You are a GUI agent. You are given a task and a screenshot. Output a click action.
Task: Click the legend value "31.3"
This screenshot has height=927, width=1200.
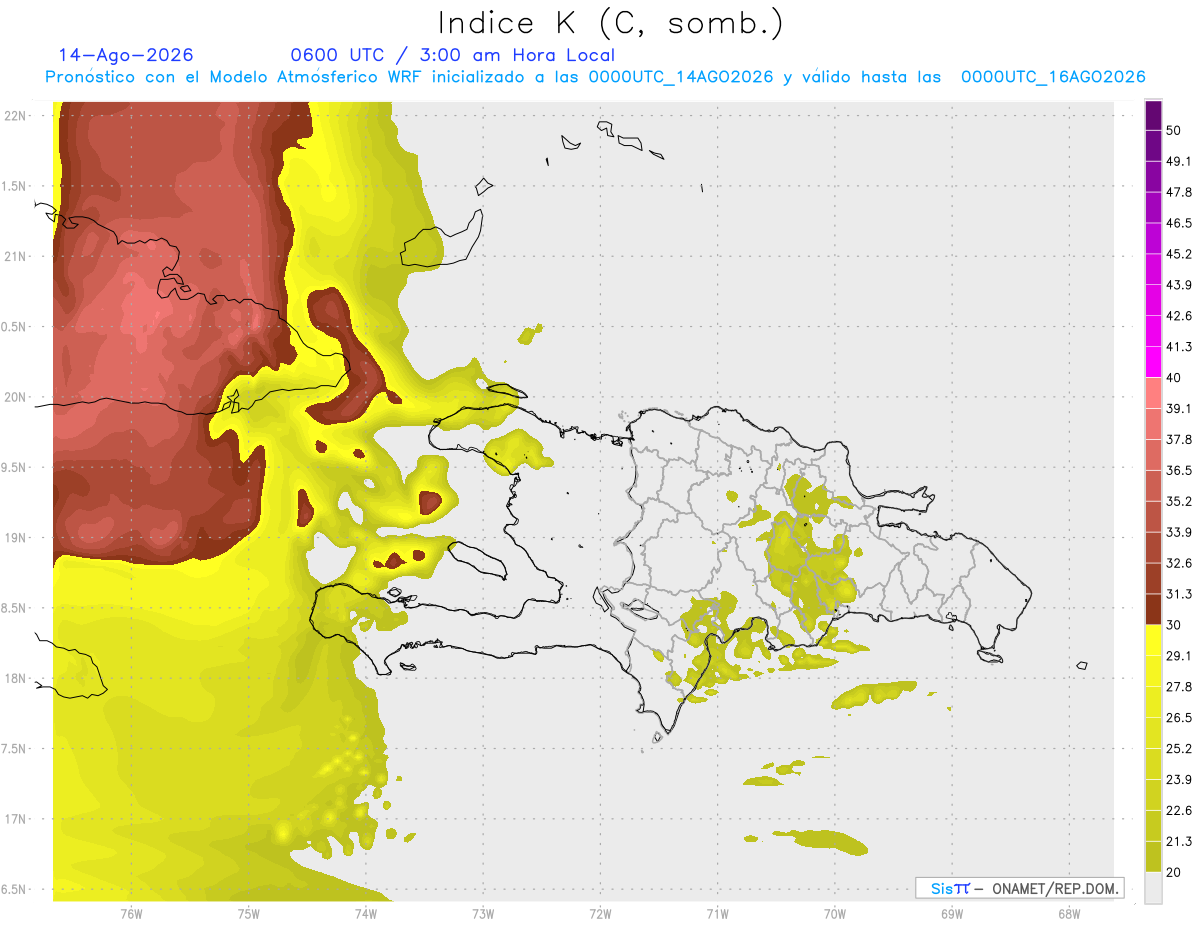point(1179,594)
